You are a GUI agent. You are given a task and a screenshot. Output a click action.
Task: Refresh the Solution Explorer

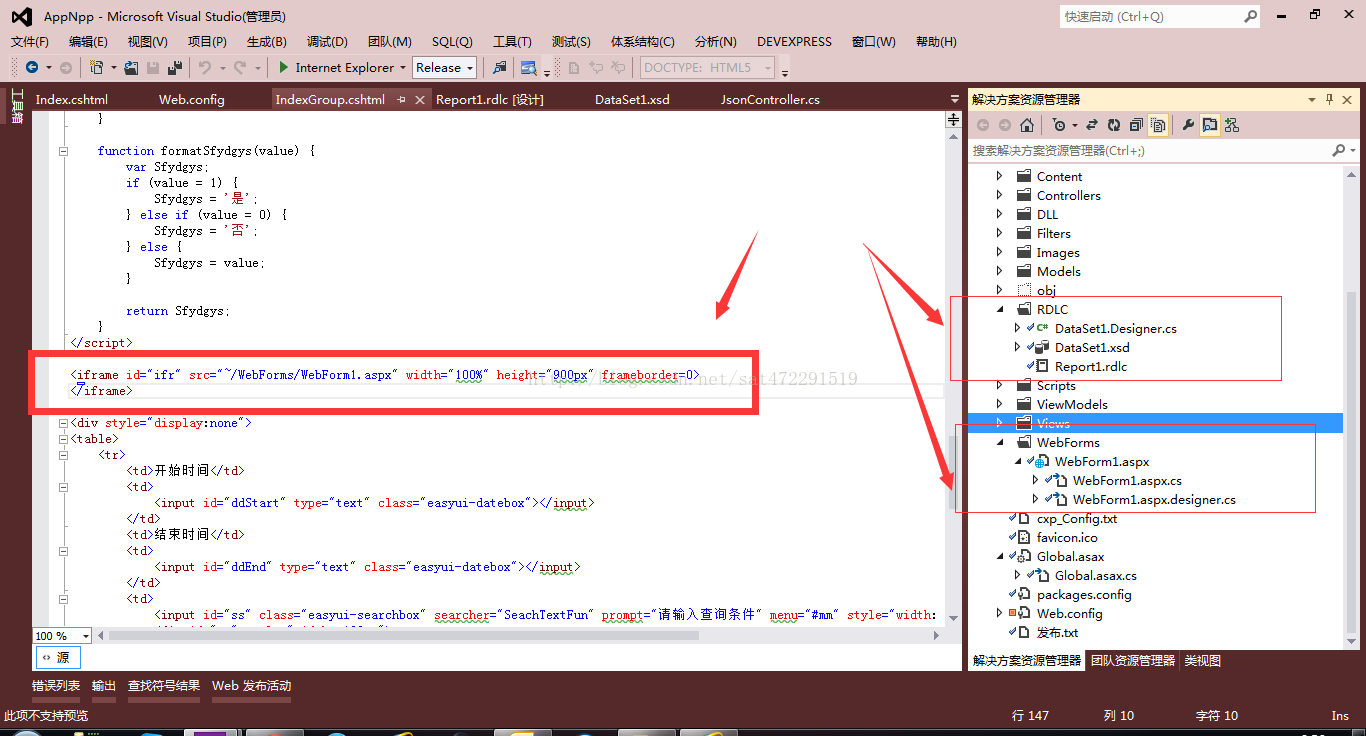click(1114, 125)
